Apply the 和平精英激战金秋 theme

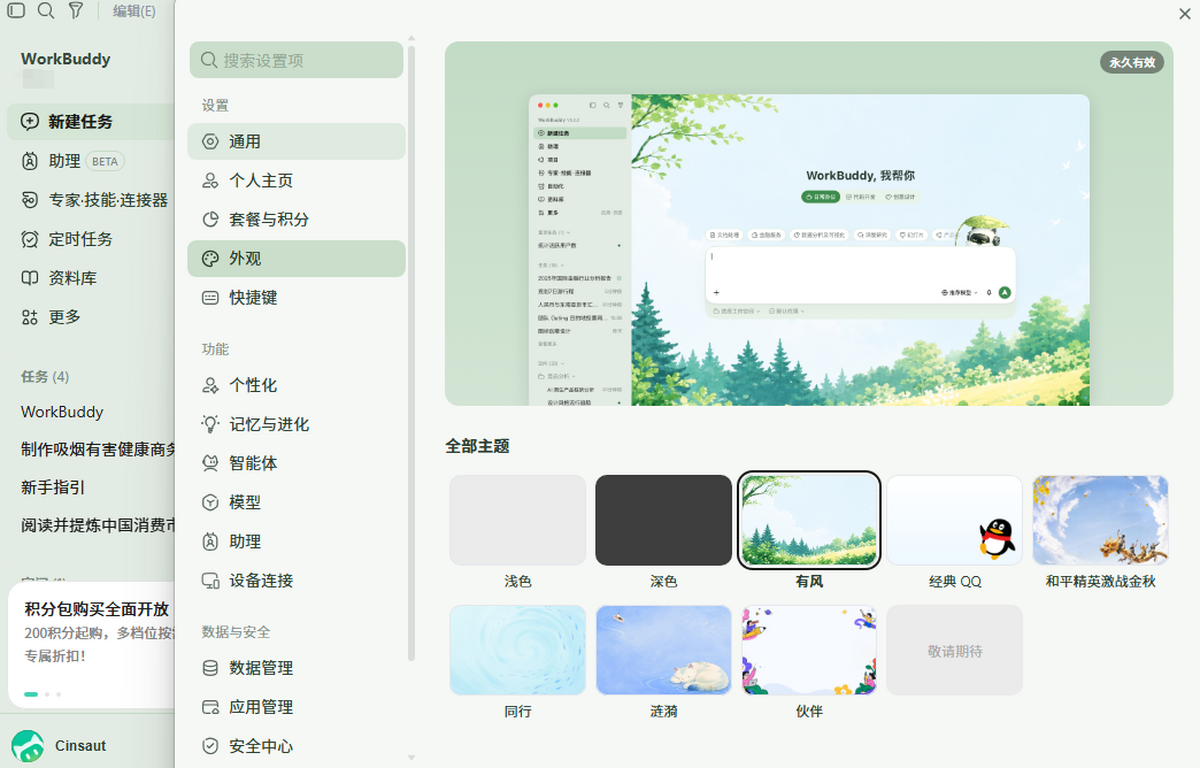(x=1101, y=520)
